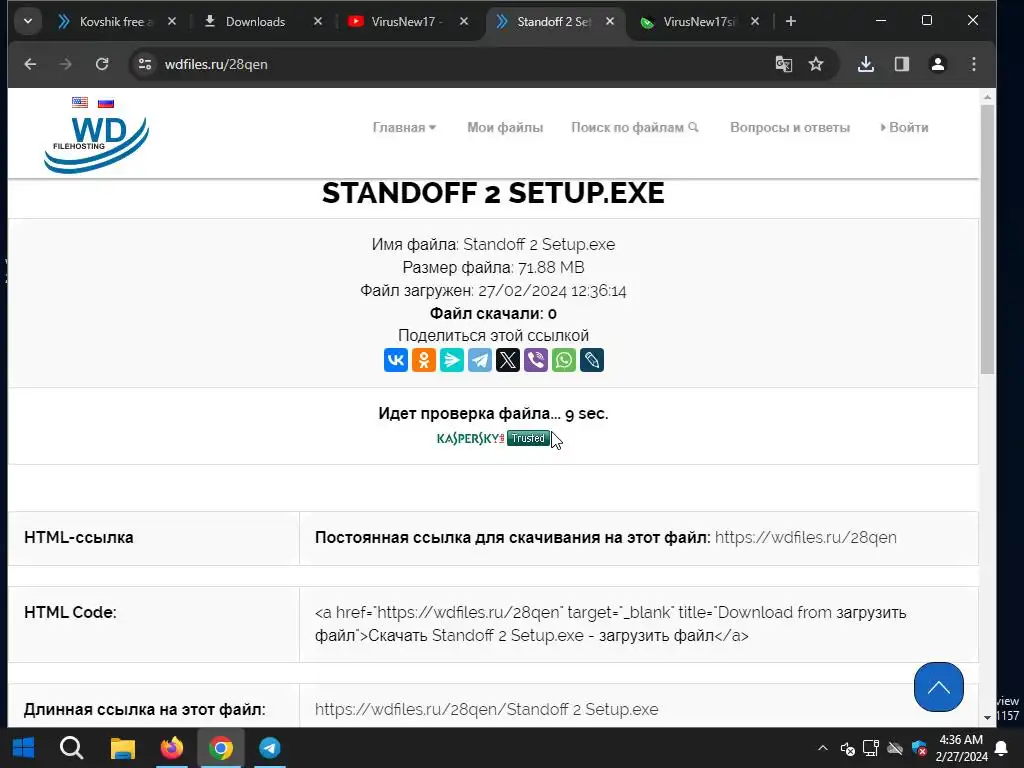Click the Kaspersky Trusted badge
The width and height of the screenshot is (1024, 768).
click(x=494, y=438)
